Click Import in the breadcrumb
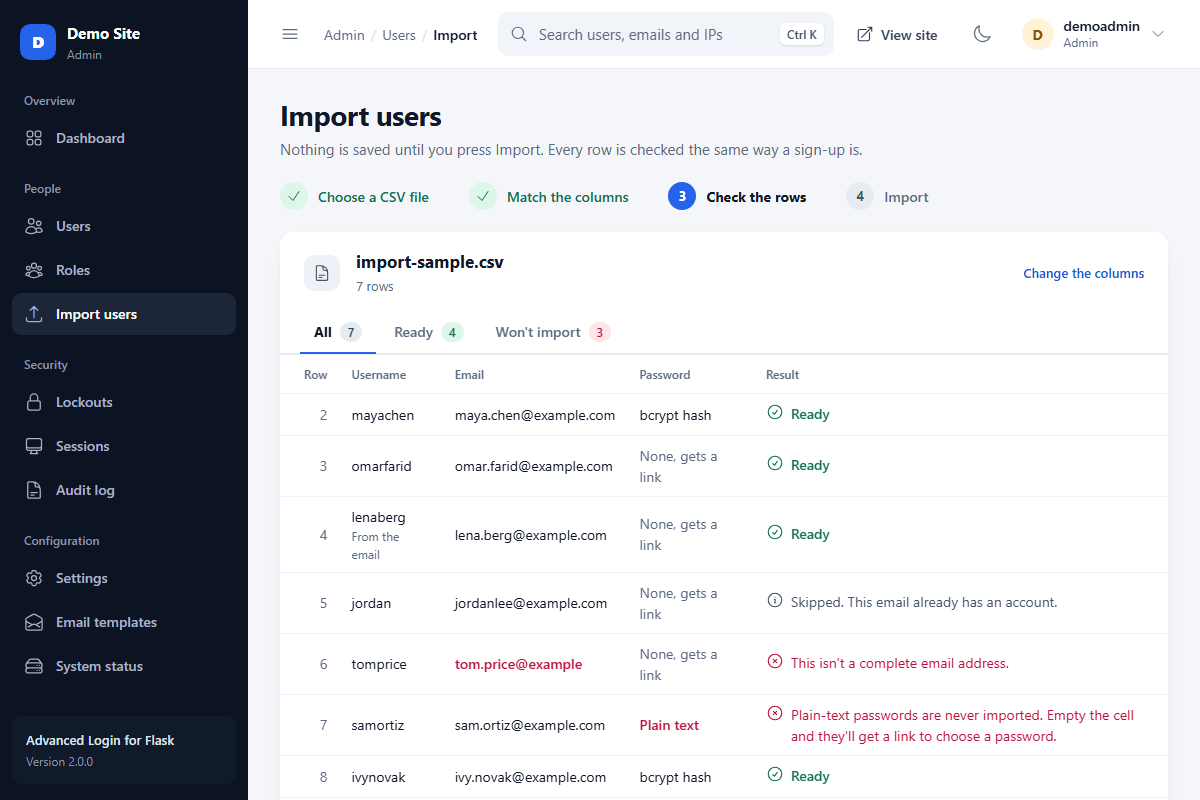The image size is (1200, 800). [455, 35]
